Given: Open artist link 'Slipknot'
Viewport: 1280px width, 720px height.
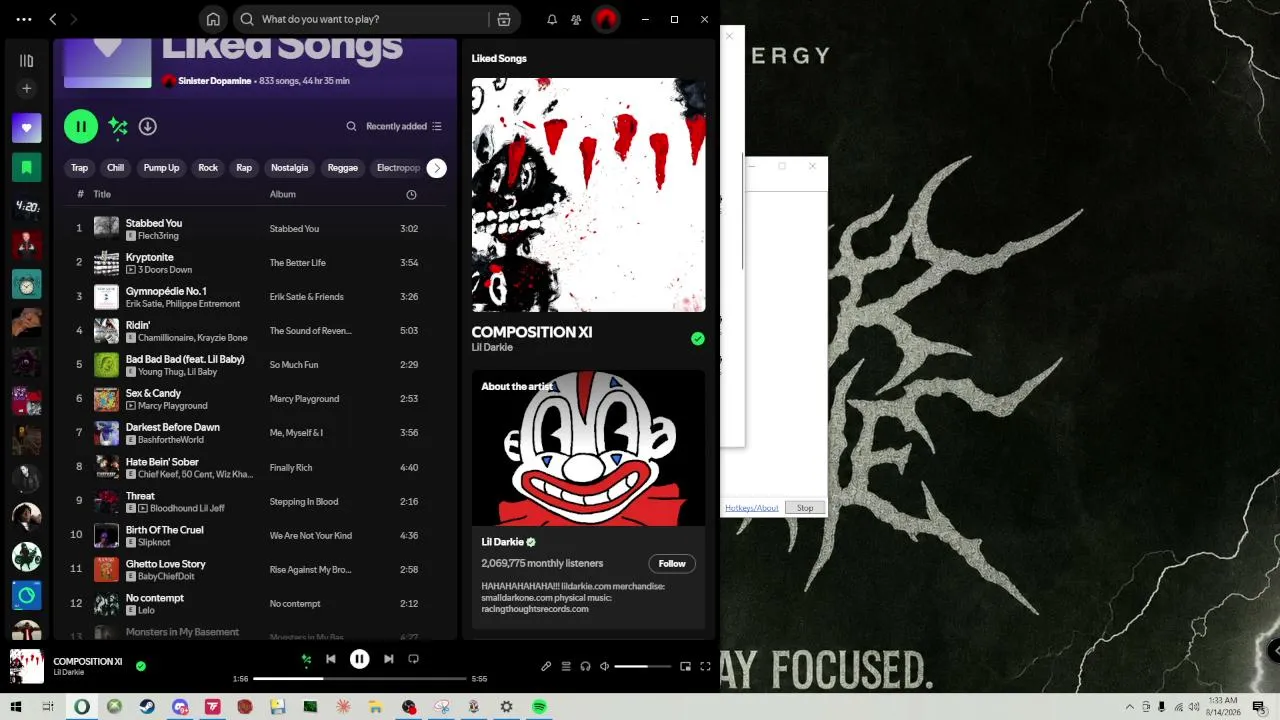Looking at the screenshot, I should pos(154,542).
